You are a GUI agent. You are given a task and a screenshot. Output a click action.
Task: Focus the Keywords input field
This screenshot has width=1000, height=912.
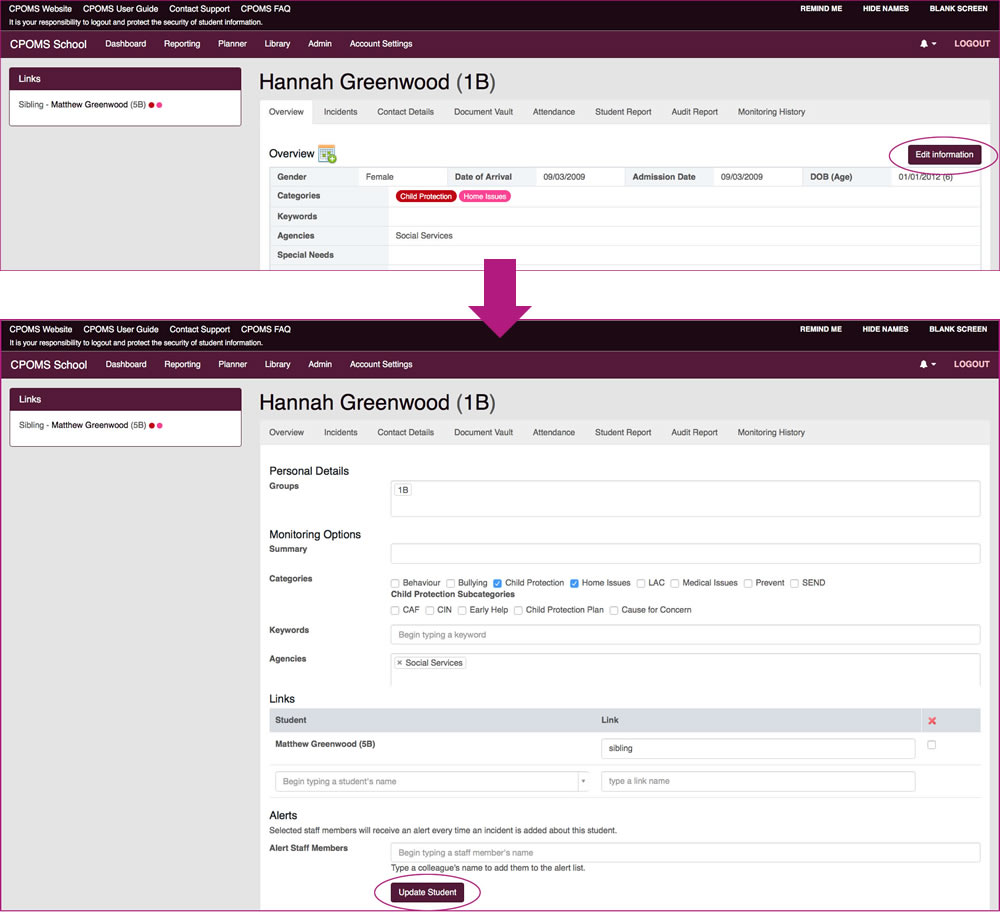click(685, 635)
